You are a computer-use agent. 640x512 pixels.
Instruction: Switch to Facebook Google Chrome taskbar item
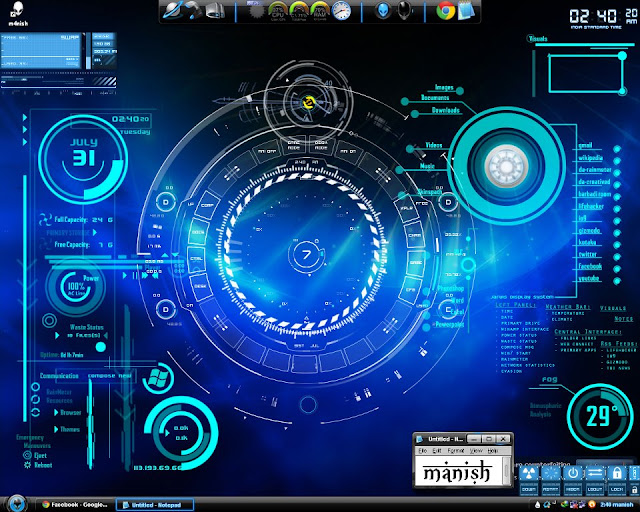tap(75, 505)
